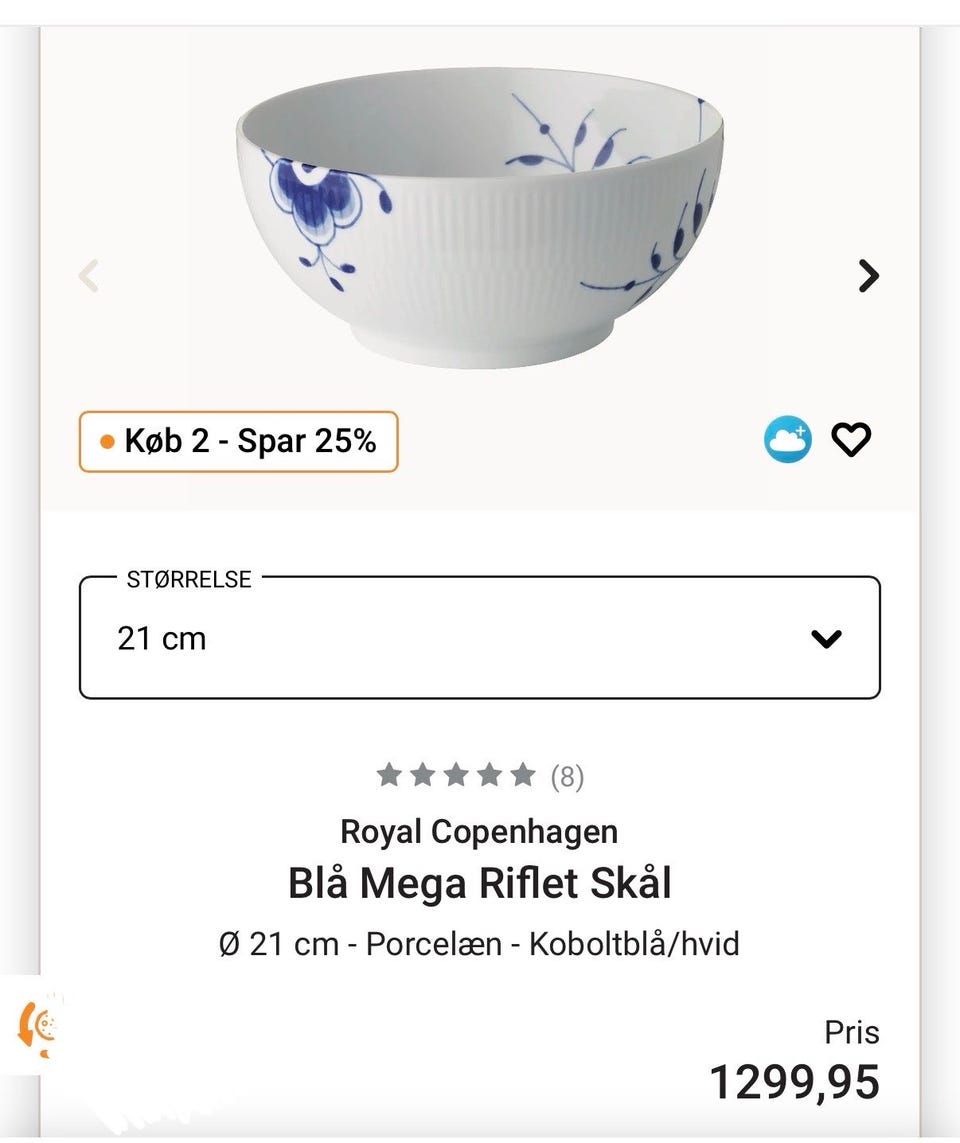
Task: Click the fifth rating star
Action: coord(522,775)
